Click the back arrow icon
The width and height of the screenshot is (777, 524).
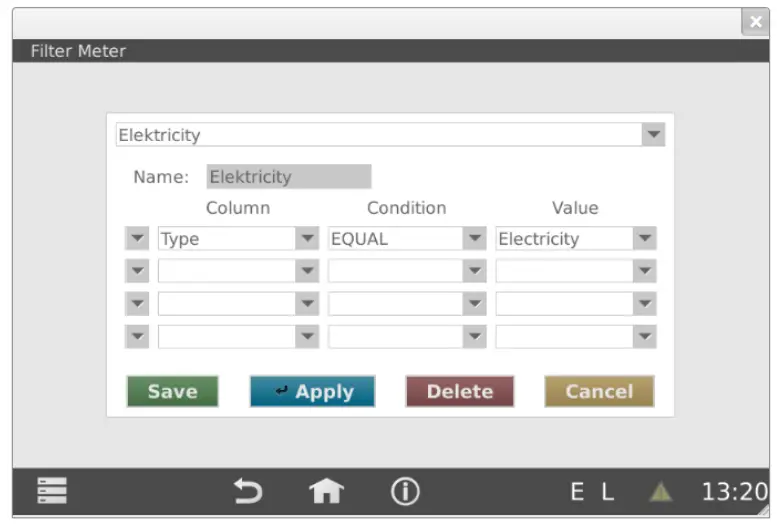(x=247, y=491)
